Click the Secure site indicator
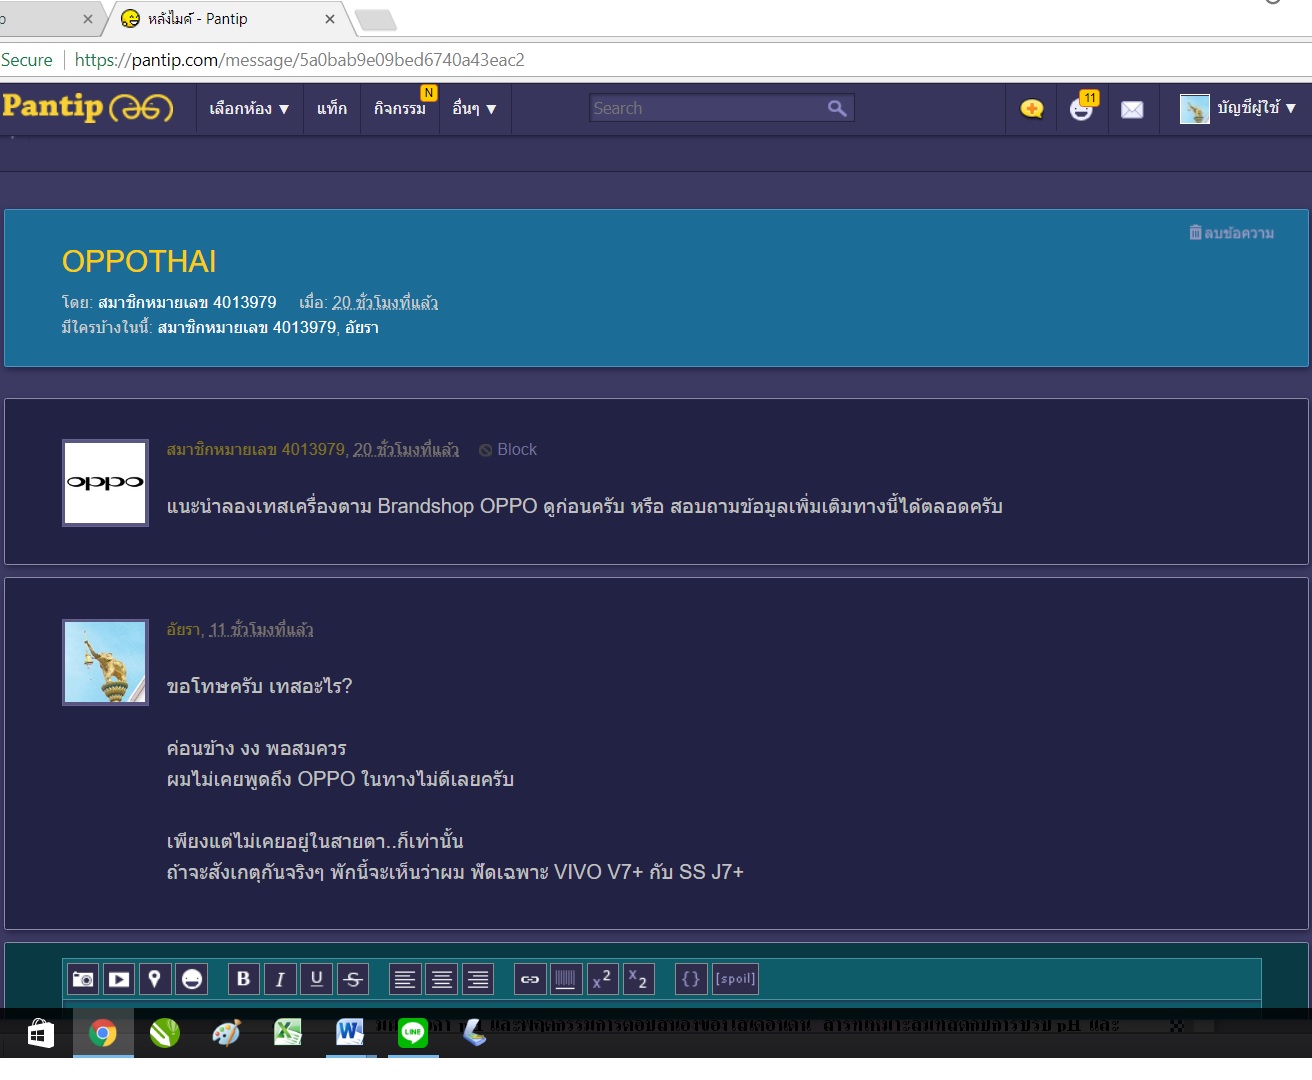The image size is (1312, 1080). [x=27, y=60]
